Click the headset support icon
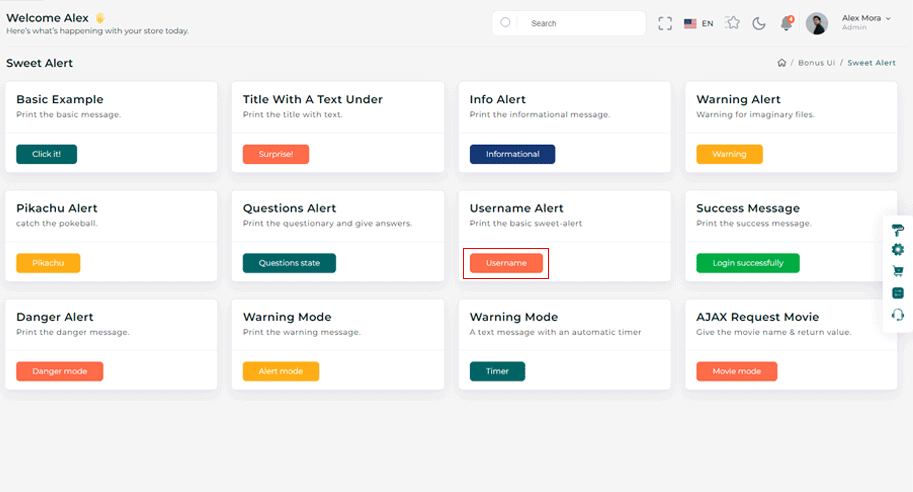The height and width of the screenshot is (492, 913). (897, 314)
